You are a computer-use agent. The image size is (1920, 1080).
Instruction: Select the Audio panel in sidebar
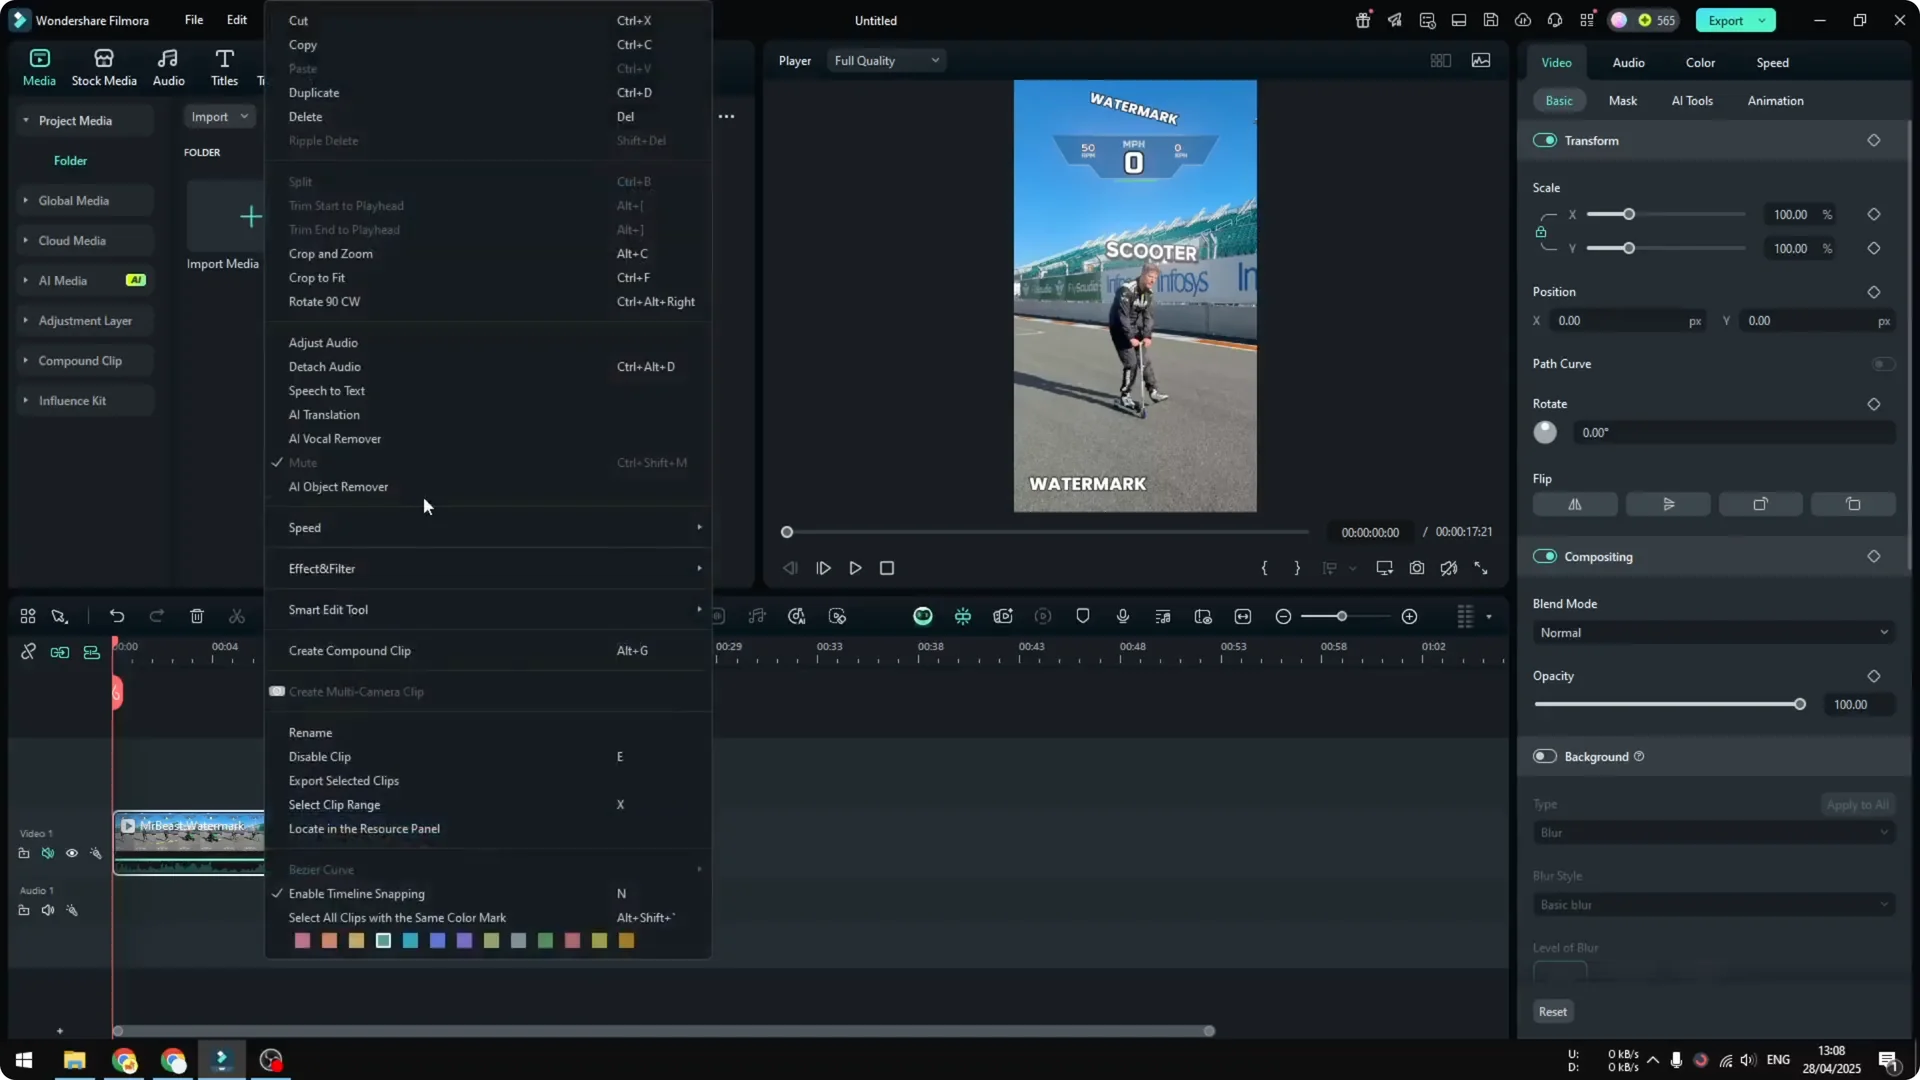tap(167, 66)
